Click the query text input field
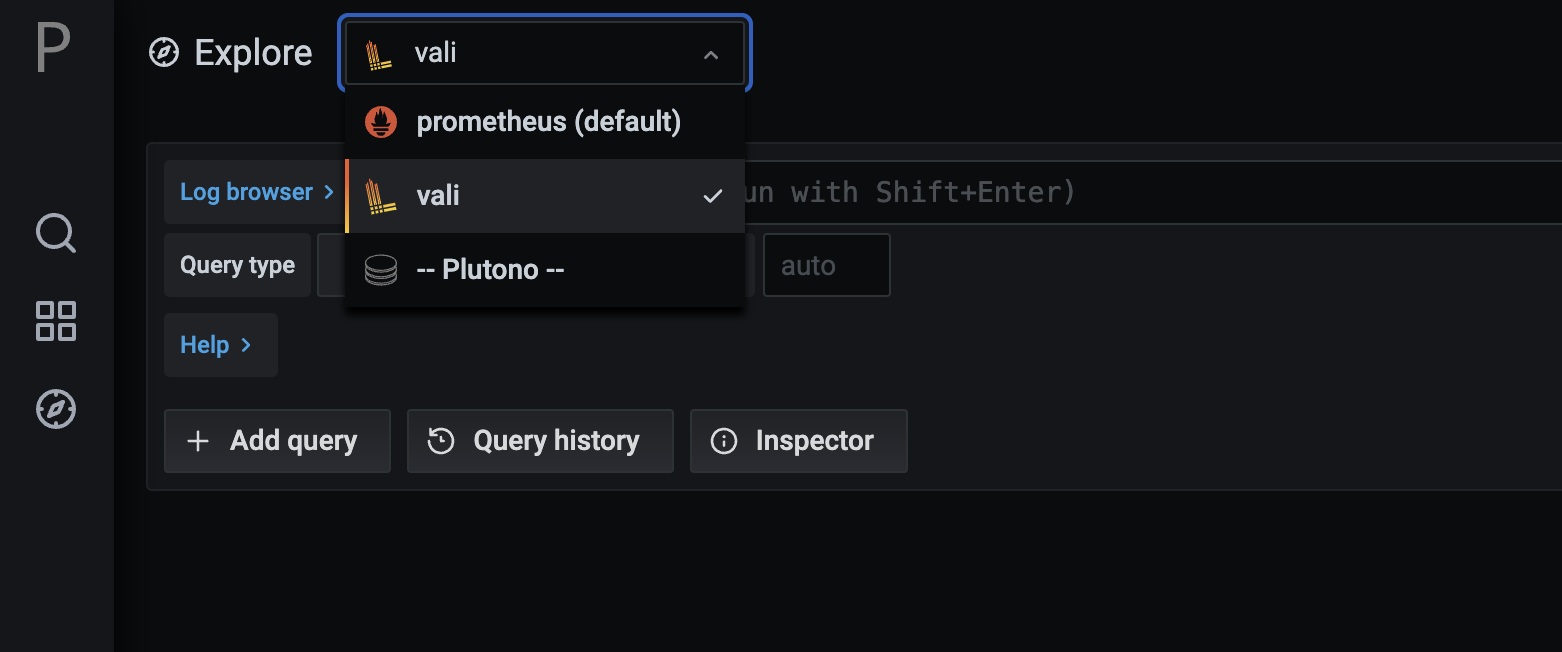This screenshot has height=652, width=1562. coord(1100,192)
